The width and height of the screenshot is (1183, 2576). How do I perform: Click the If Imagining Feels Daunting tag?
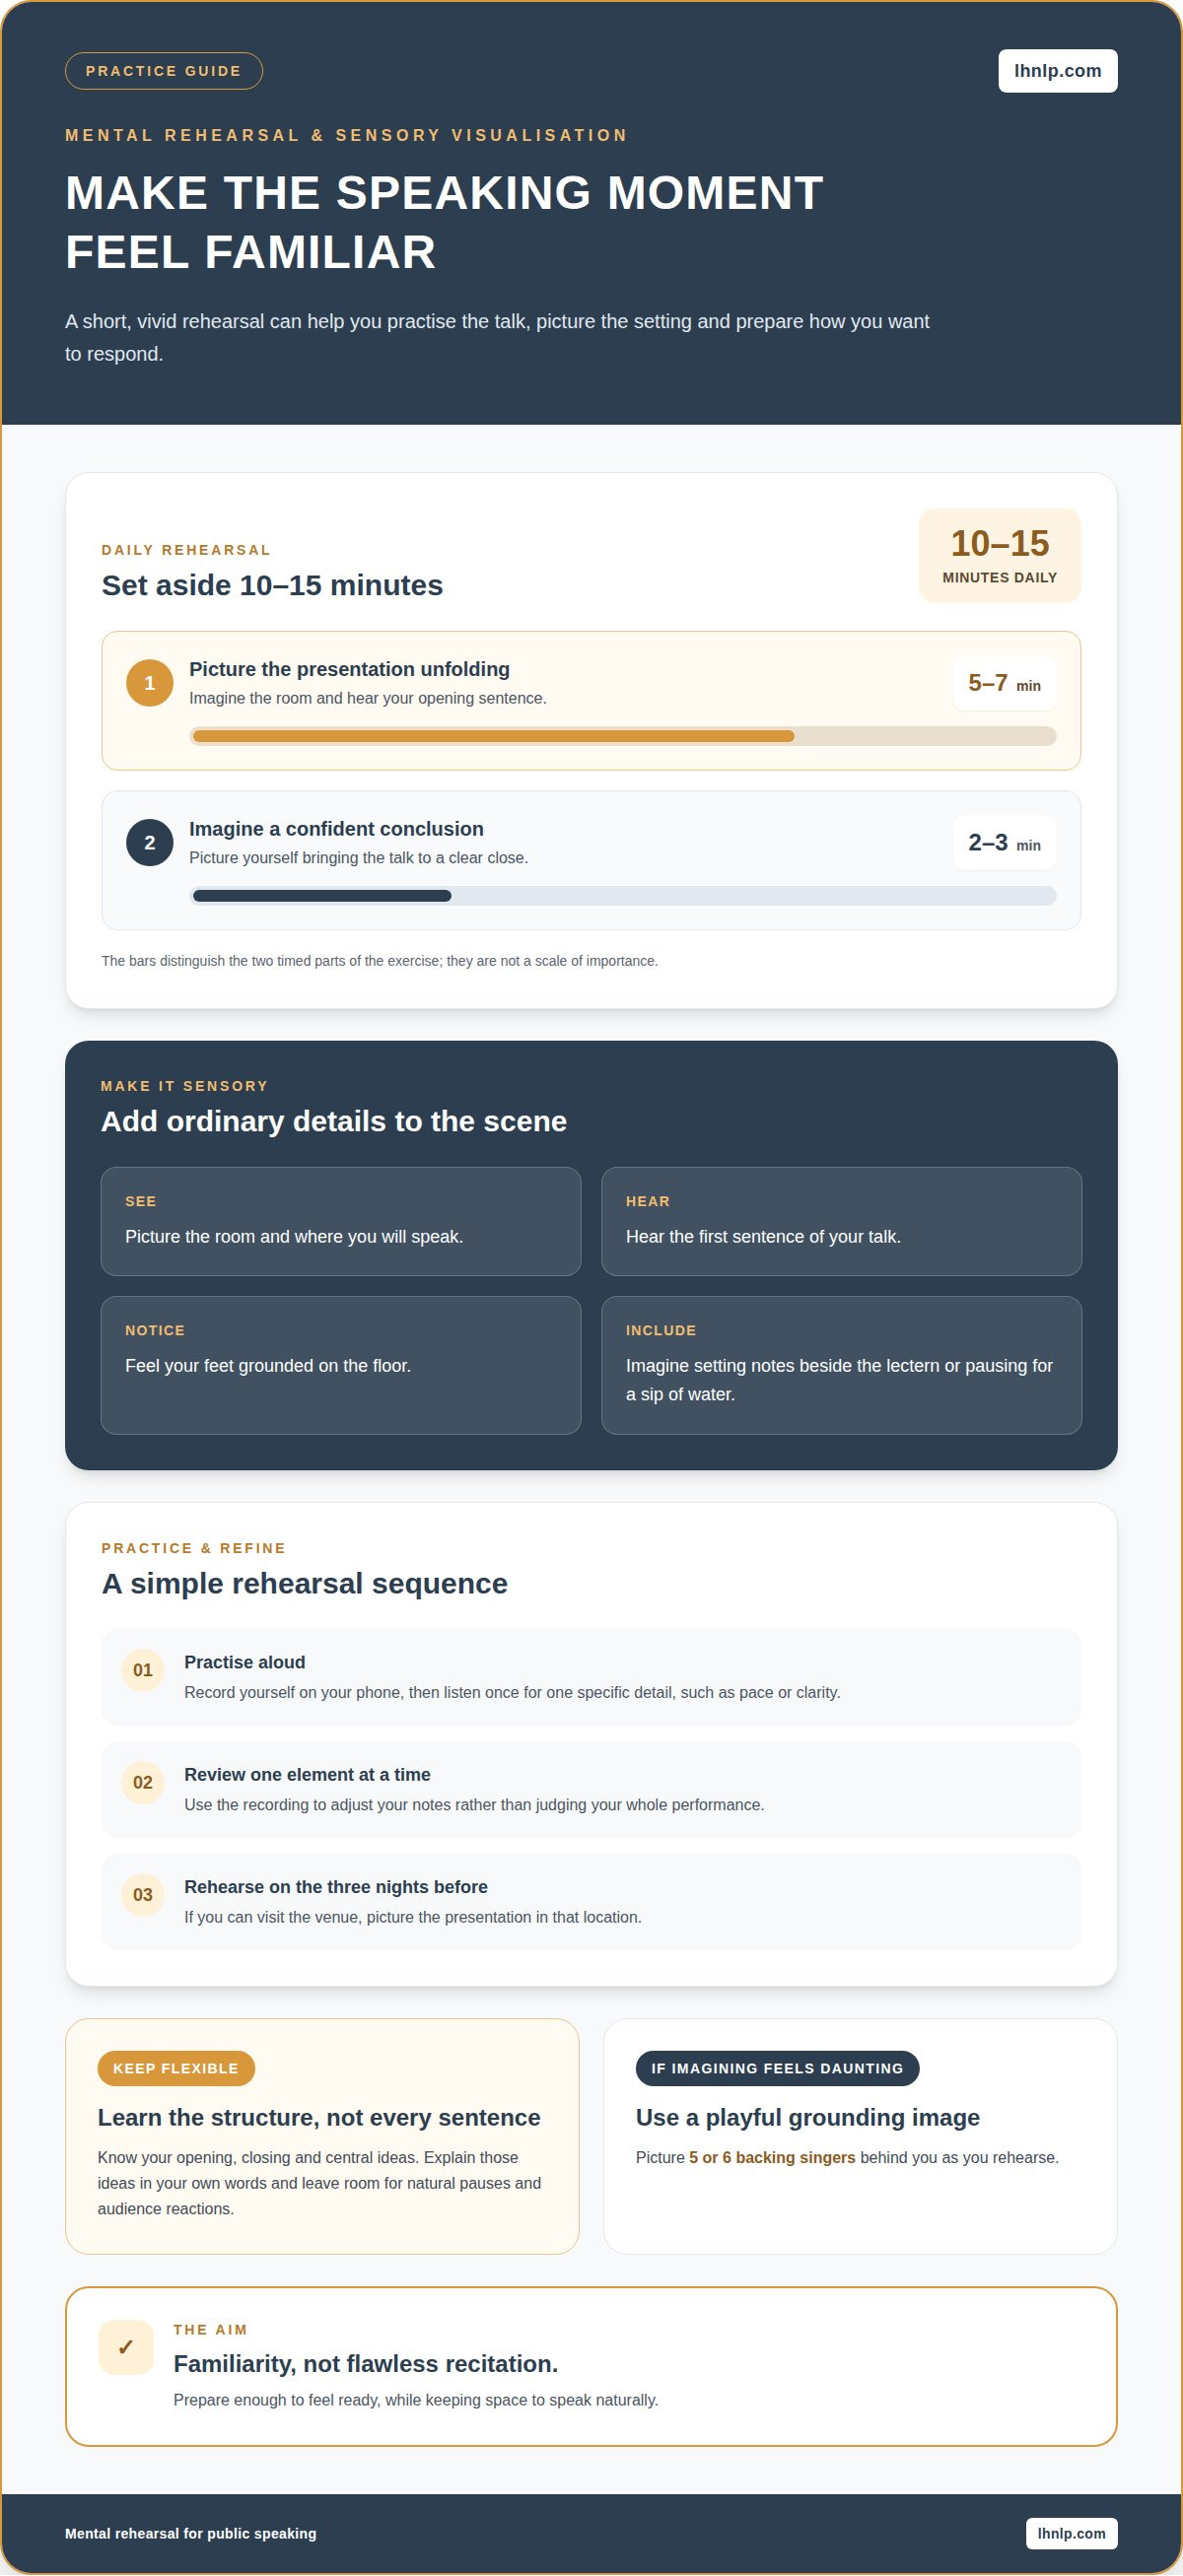(777, 2068)
